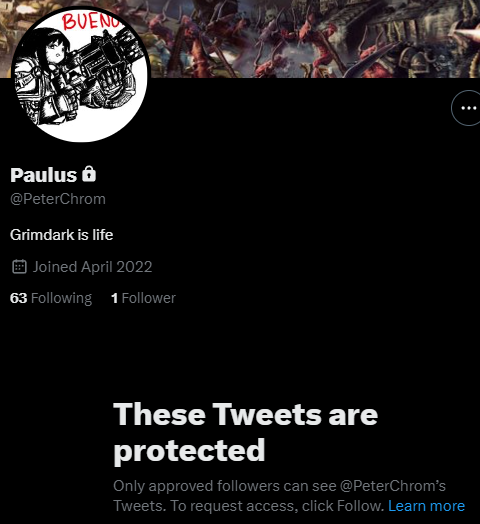This screenshot has width=480, height=524.
Task: Click the Joined April 2022 text
Action: click(92, 267)
